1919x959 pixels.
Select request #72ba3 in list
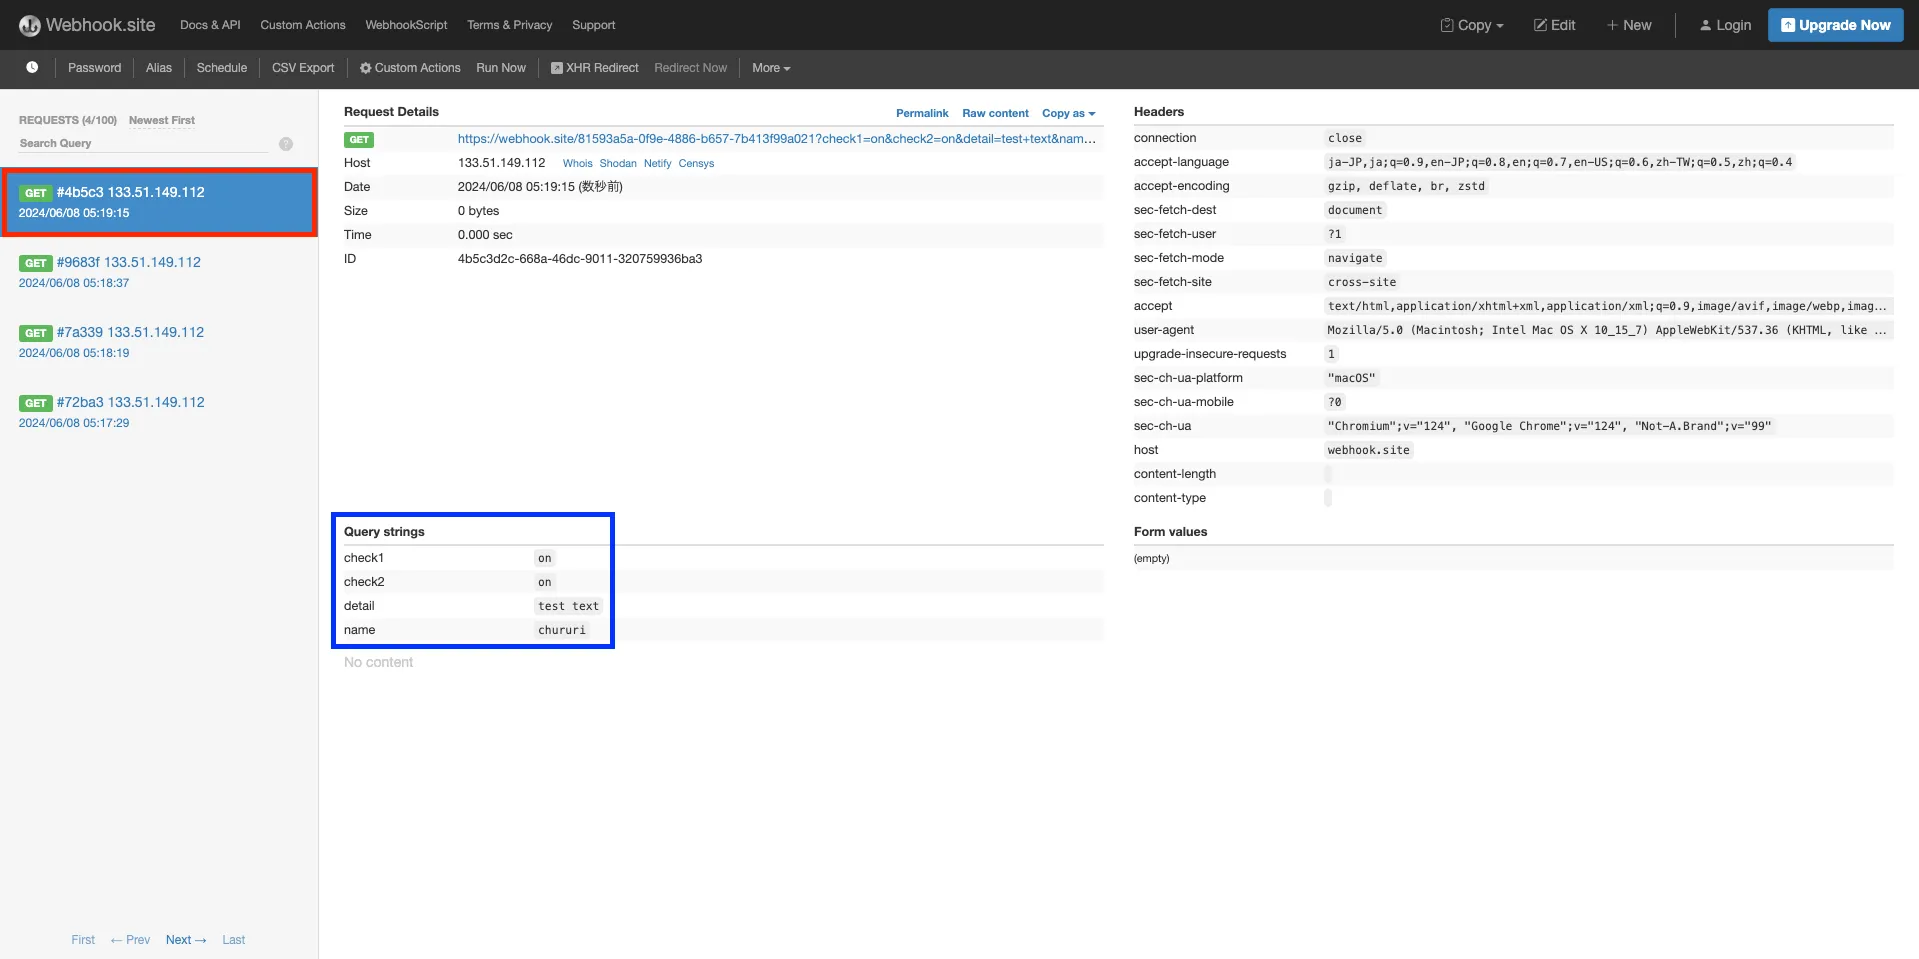(x=159, y=412)
